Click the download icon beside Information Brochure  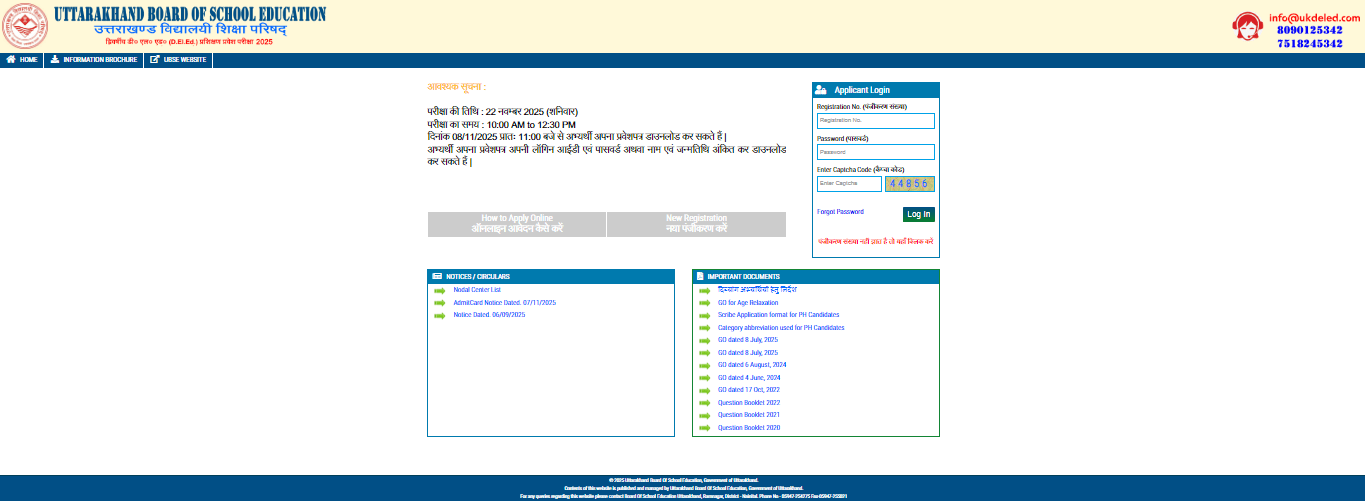click(x=55, y=60)
